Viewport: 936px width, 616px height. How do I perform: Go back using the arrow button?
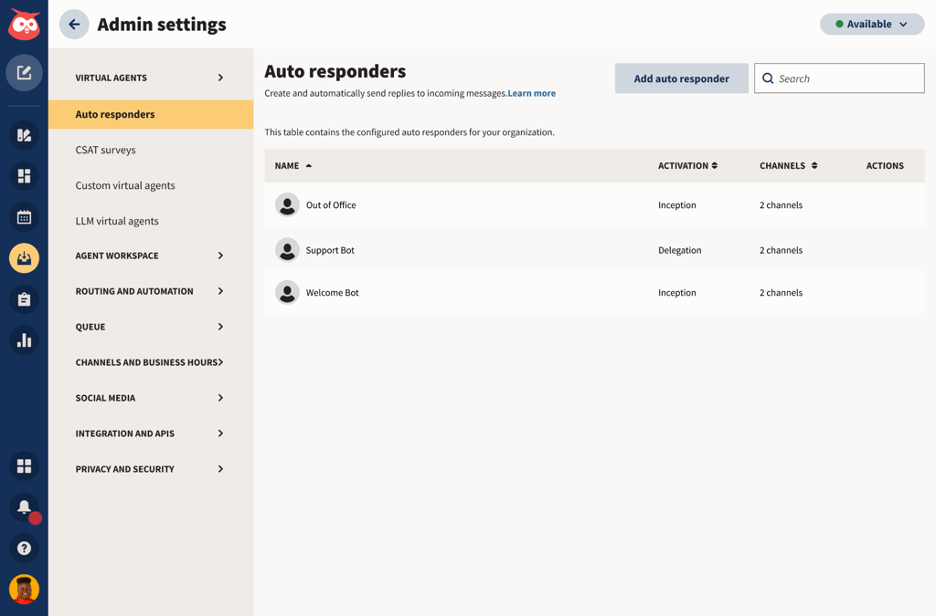pyautogui.click(x=74, y=24)
